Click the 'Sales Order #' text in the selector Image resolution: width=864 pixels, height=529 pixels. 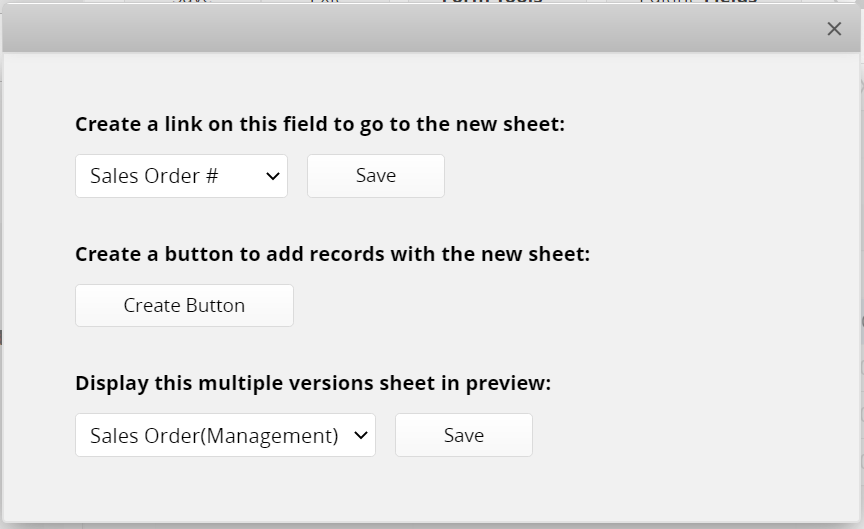154,176
